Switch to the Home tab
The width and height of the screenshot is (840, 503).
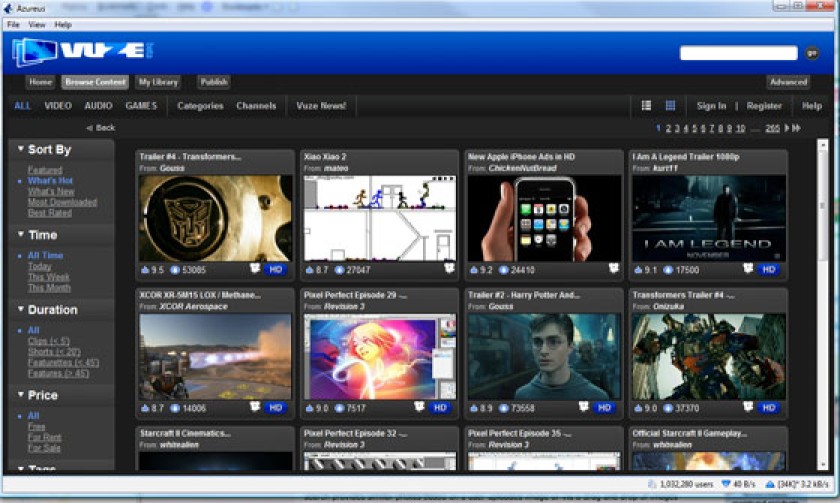coord(40,82)
